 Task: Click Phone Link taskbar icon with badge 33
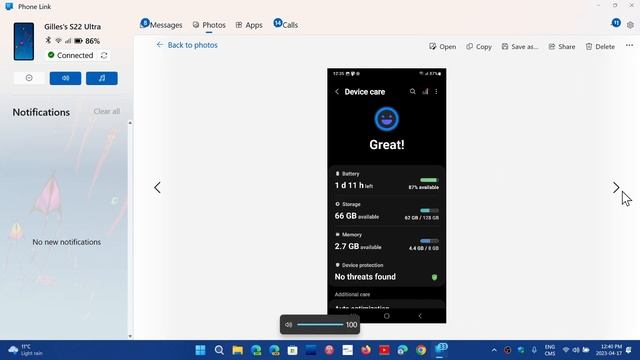tap(441, 349)
